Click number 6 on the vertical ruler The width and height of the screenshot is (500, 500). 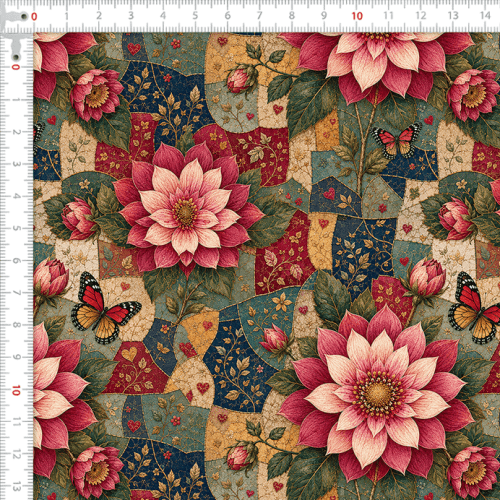tap(16, 260)
